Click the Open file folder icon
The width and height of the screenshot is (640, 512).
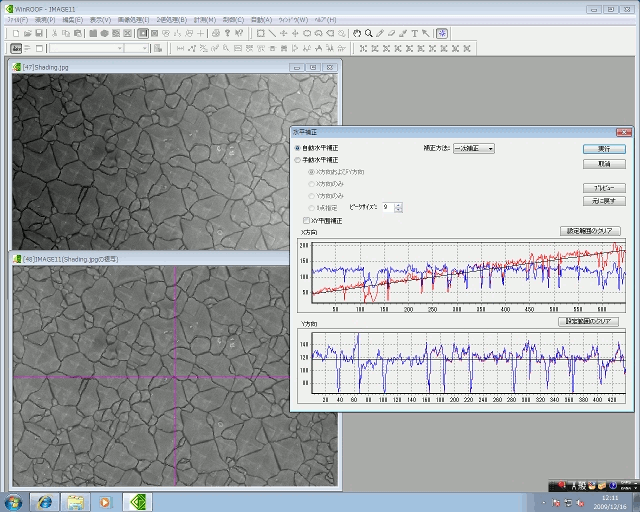(x=27, y=33)
